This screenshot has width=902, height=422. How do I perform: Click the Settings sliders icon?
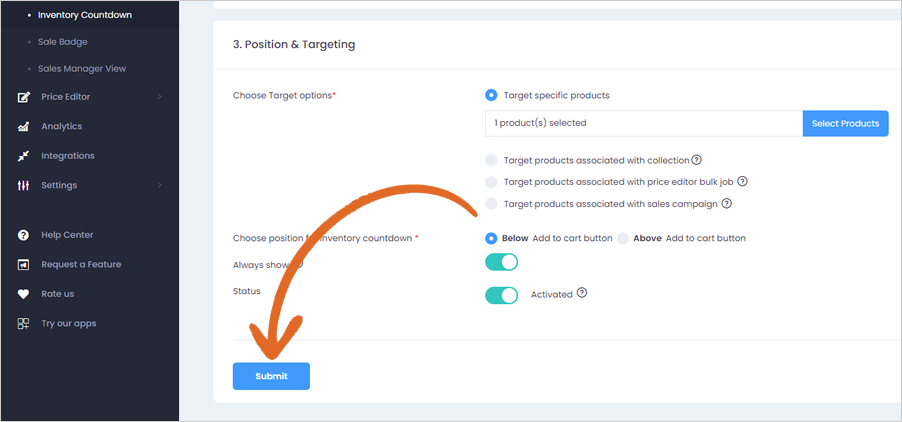click(24, 186)
